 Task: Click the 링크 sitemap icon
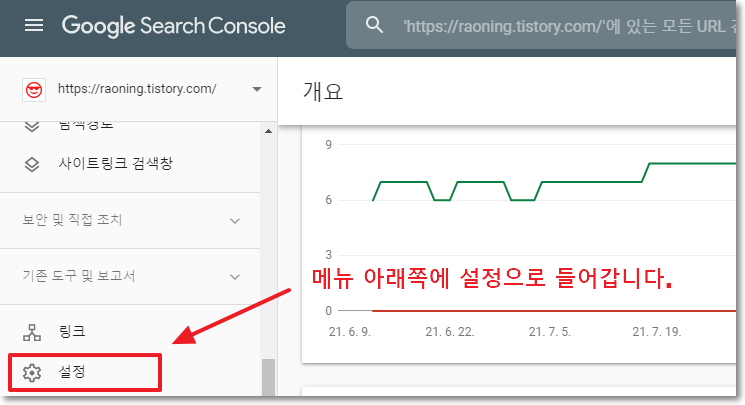[x=32, y=332]
